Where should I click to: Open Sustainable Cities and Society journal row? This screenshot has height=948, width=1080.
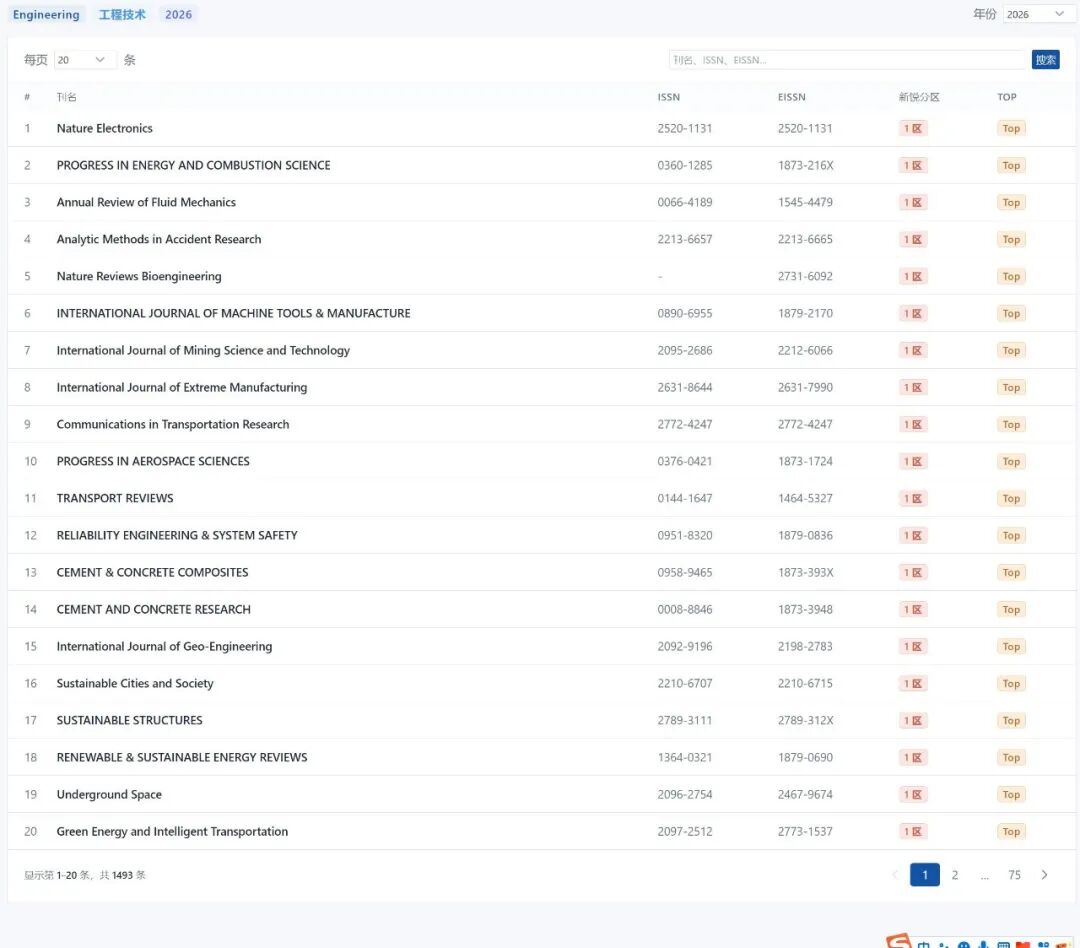click(x=135, y=683)
